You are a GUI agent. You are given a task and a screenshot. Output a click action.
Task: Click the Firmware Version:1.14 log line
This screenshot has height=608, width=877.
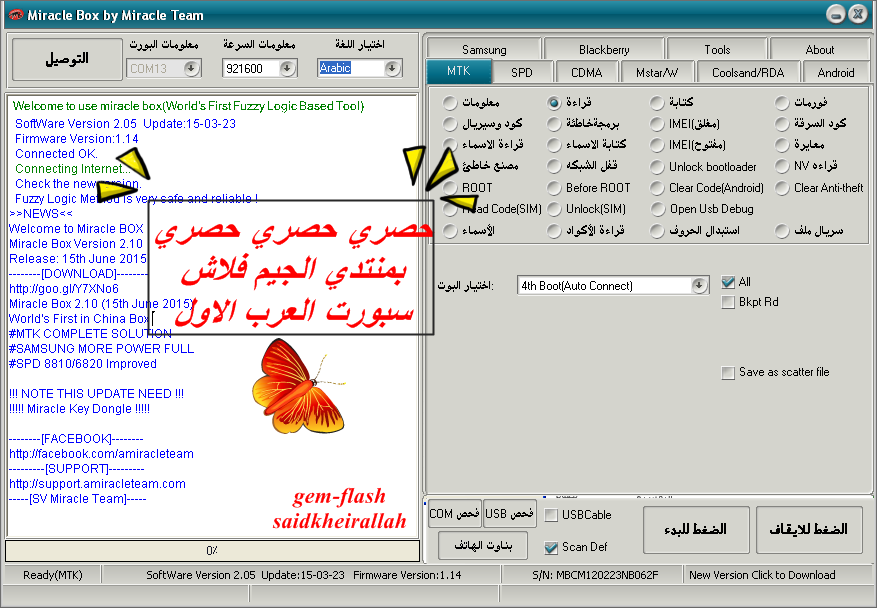coord(77,139)
